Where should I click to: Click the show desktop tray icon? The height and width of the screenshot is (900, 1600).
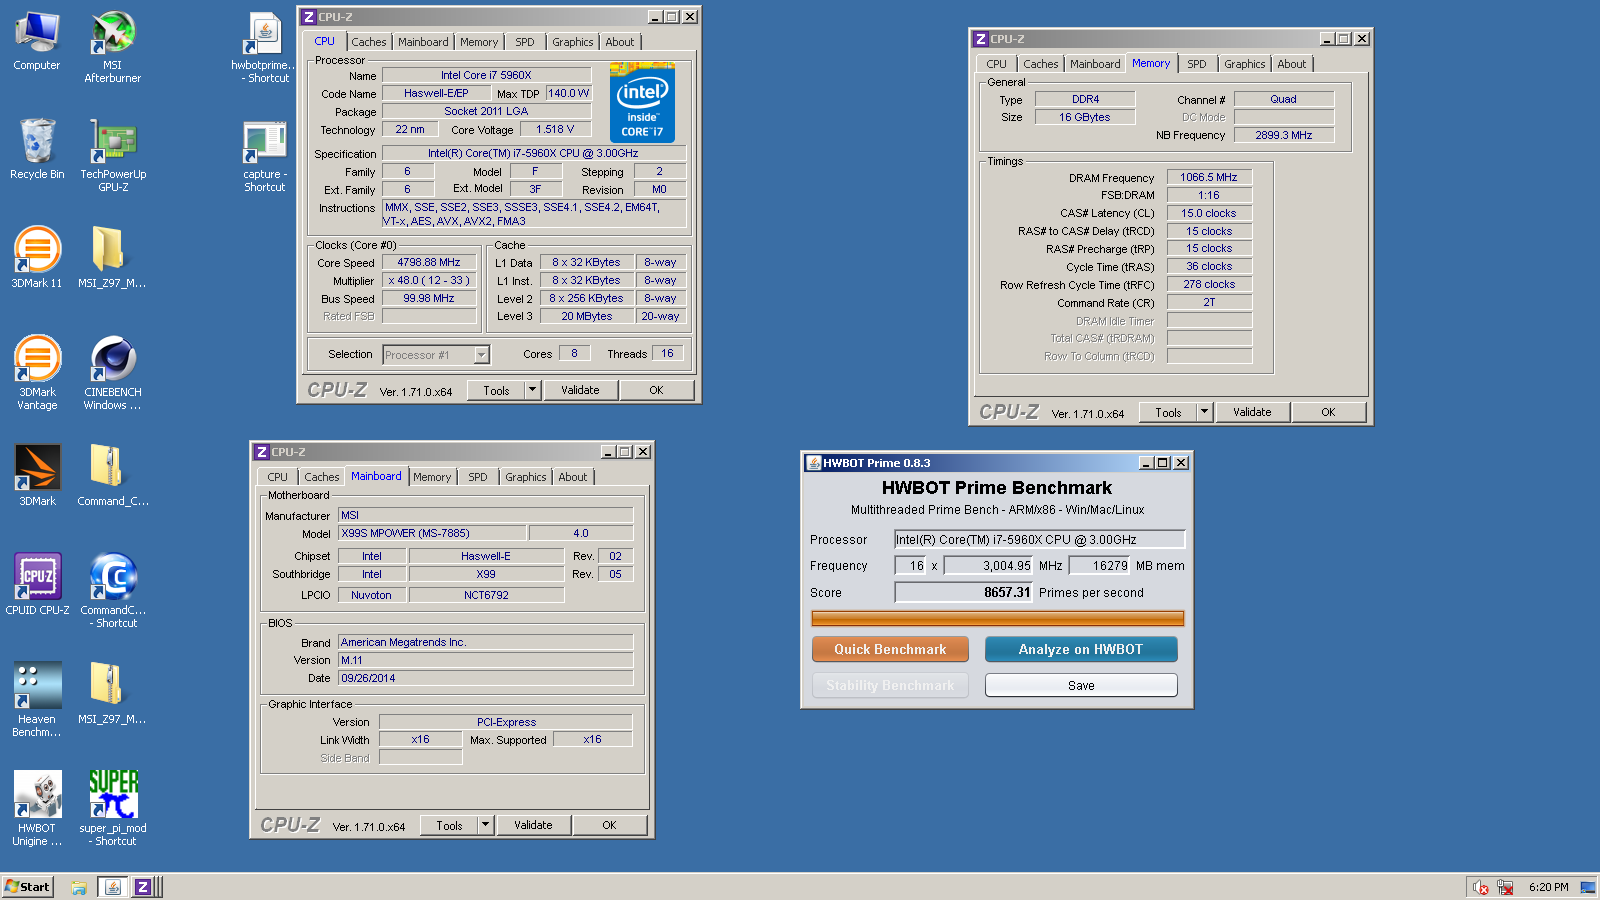point(1588,887)
